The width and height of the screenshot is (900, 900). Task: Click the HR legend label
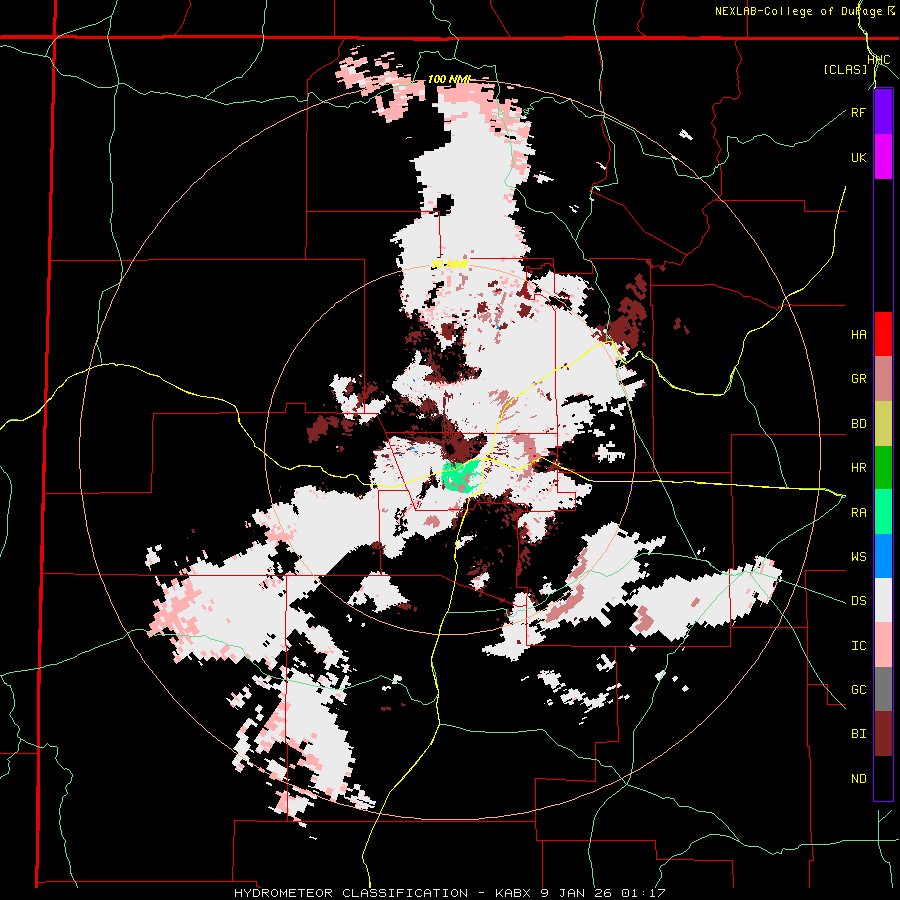(858, 468)
